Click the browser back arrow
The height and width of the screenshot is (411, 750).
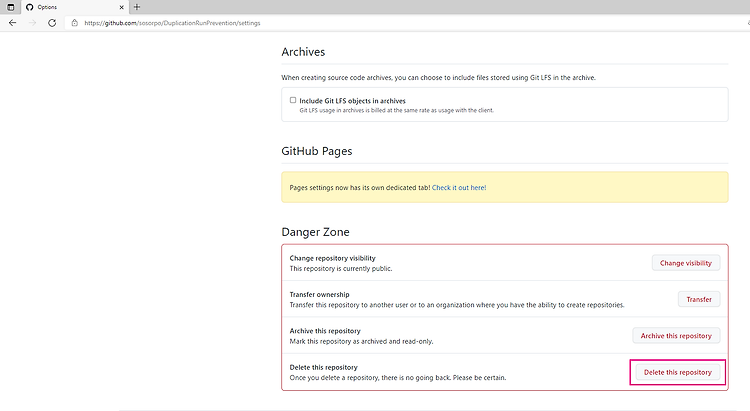tap(12, 22)
